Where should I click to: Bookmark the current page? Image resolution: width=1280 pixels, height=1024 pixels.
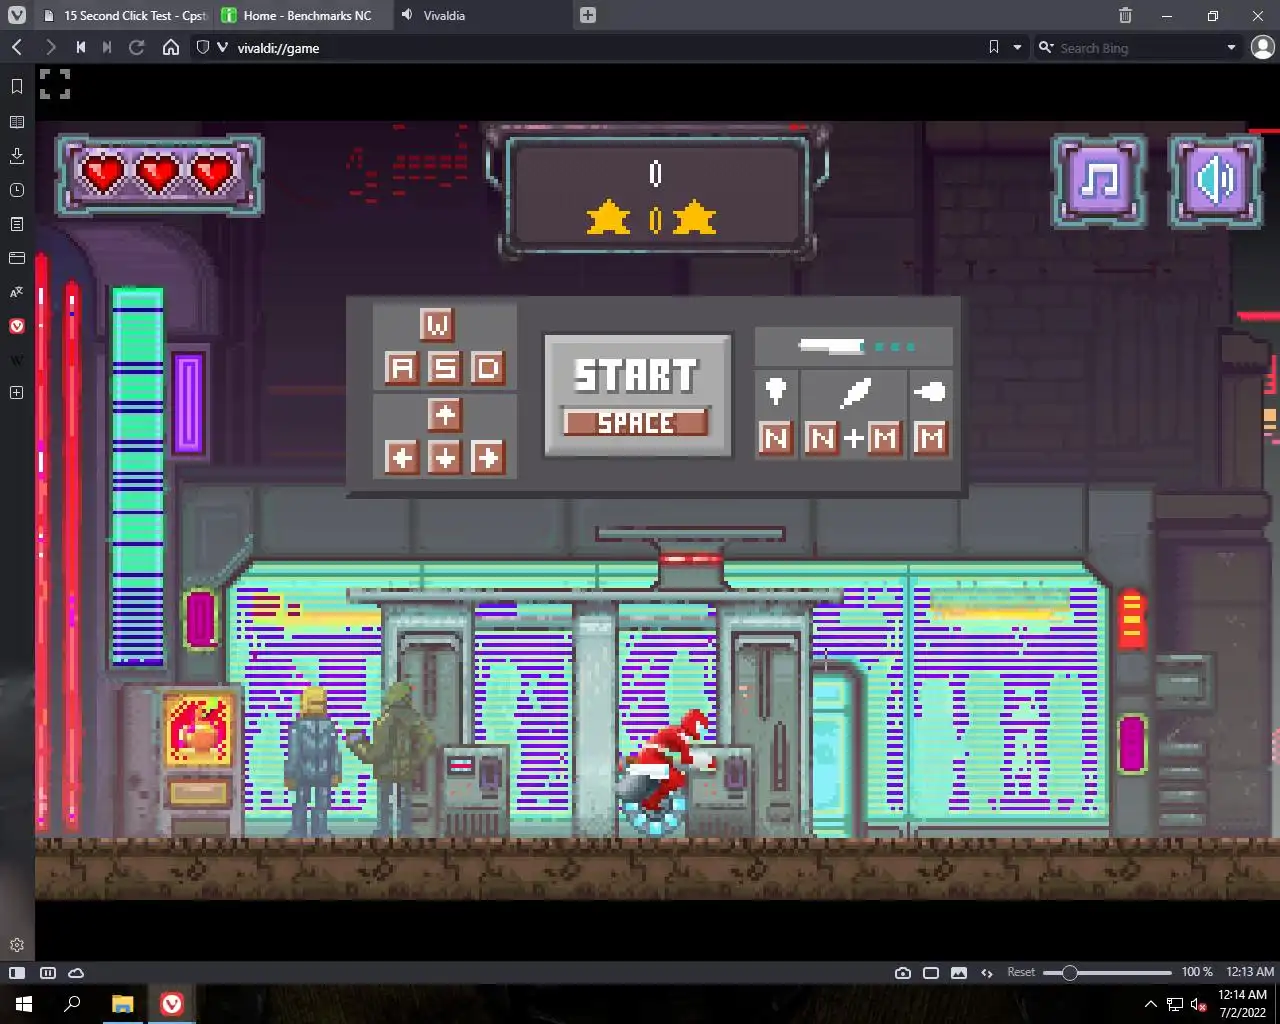coord(993,47)
